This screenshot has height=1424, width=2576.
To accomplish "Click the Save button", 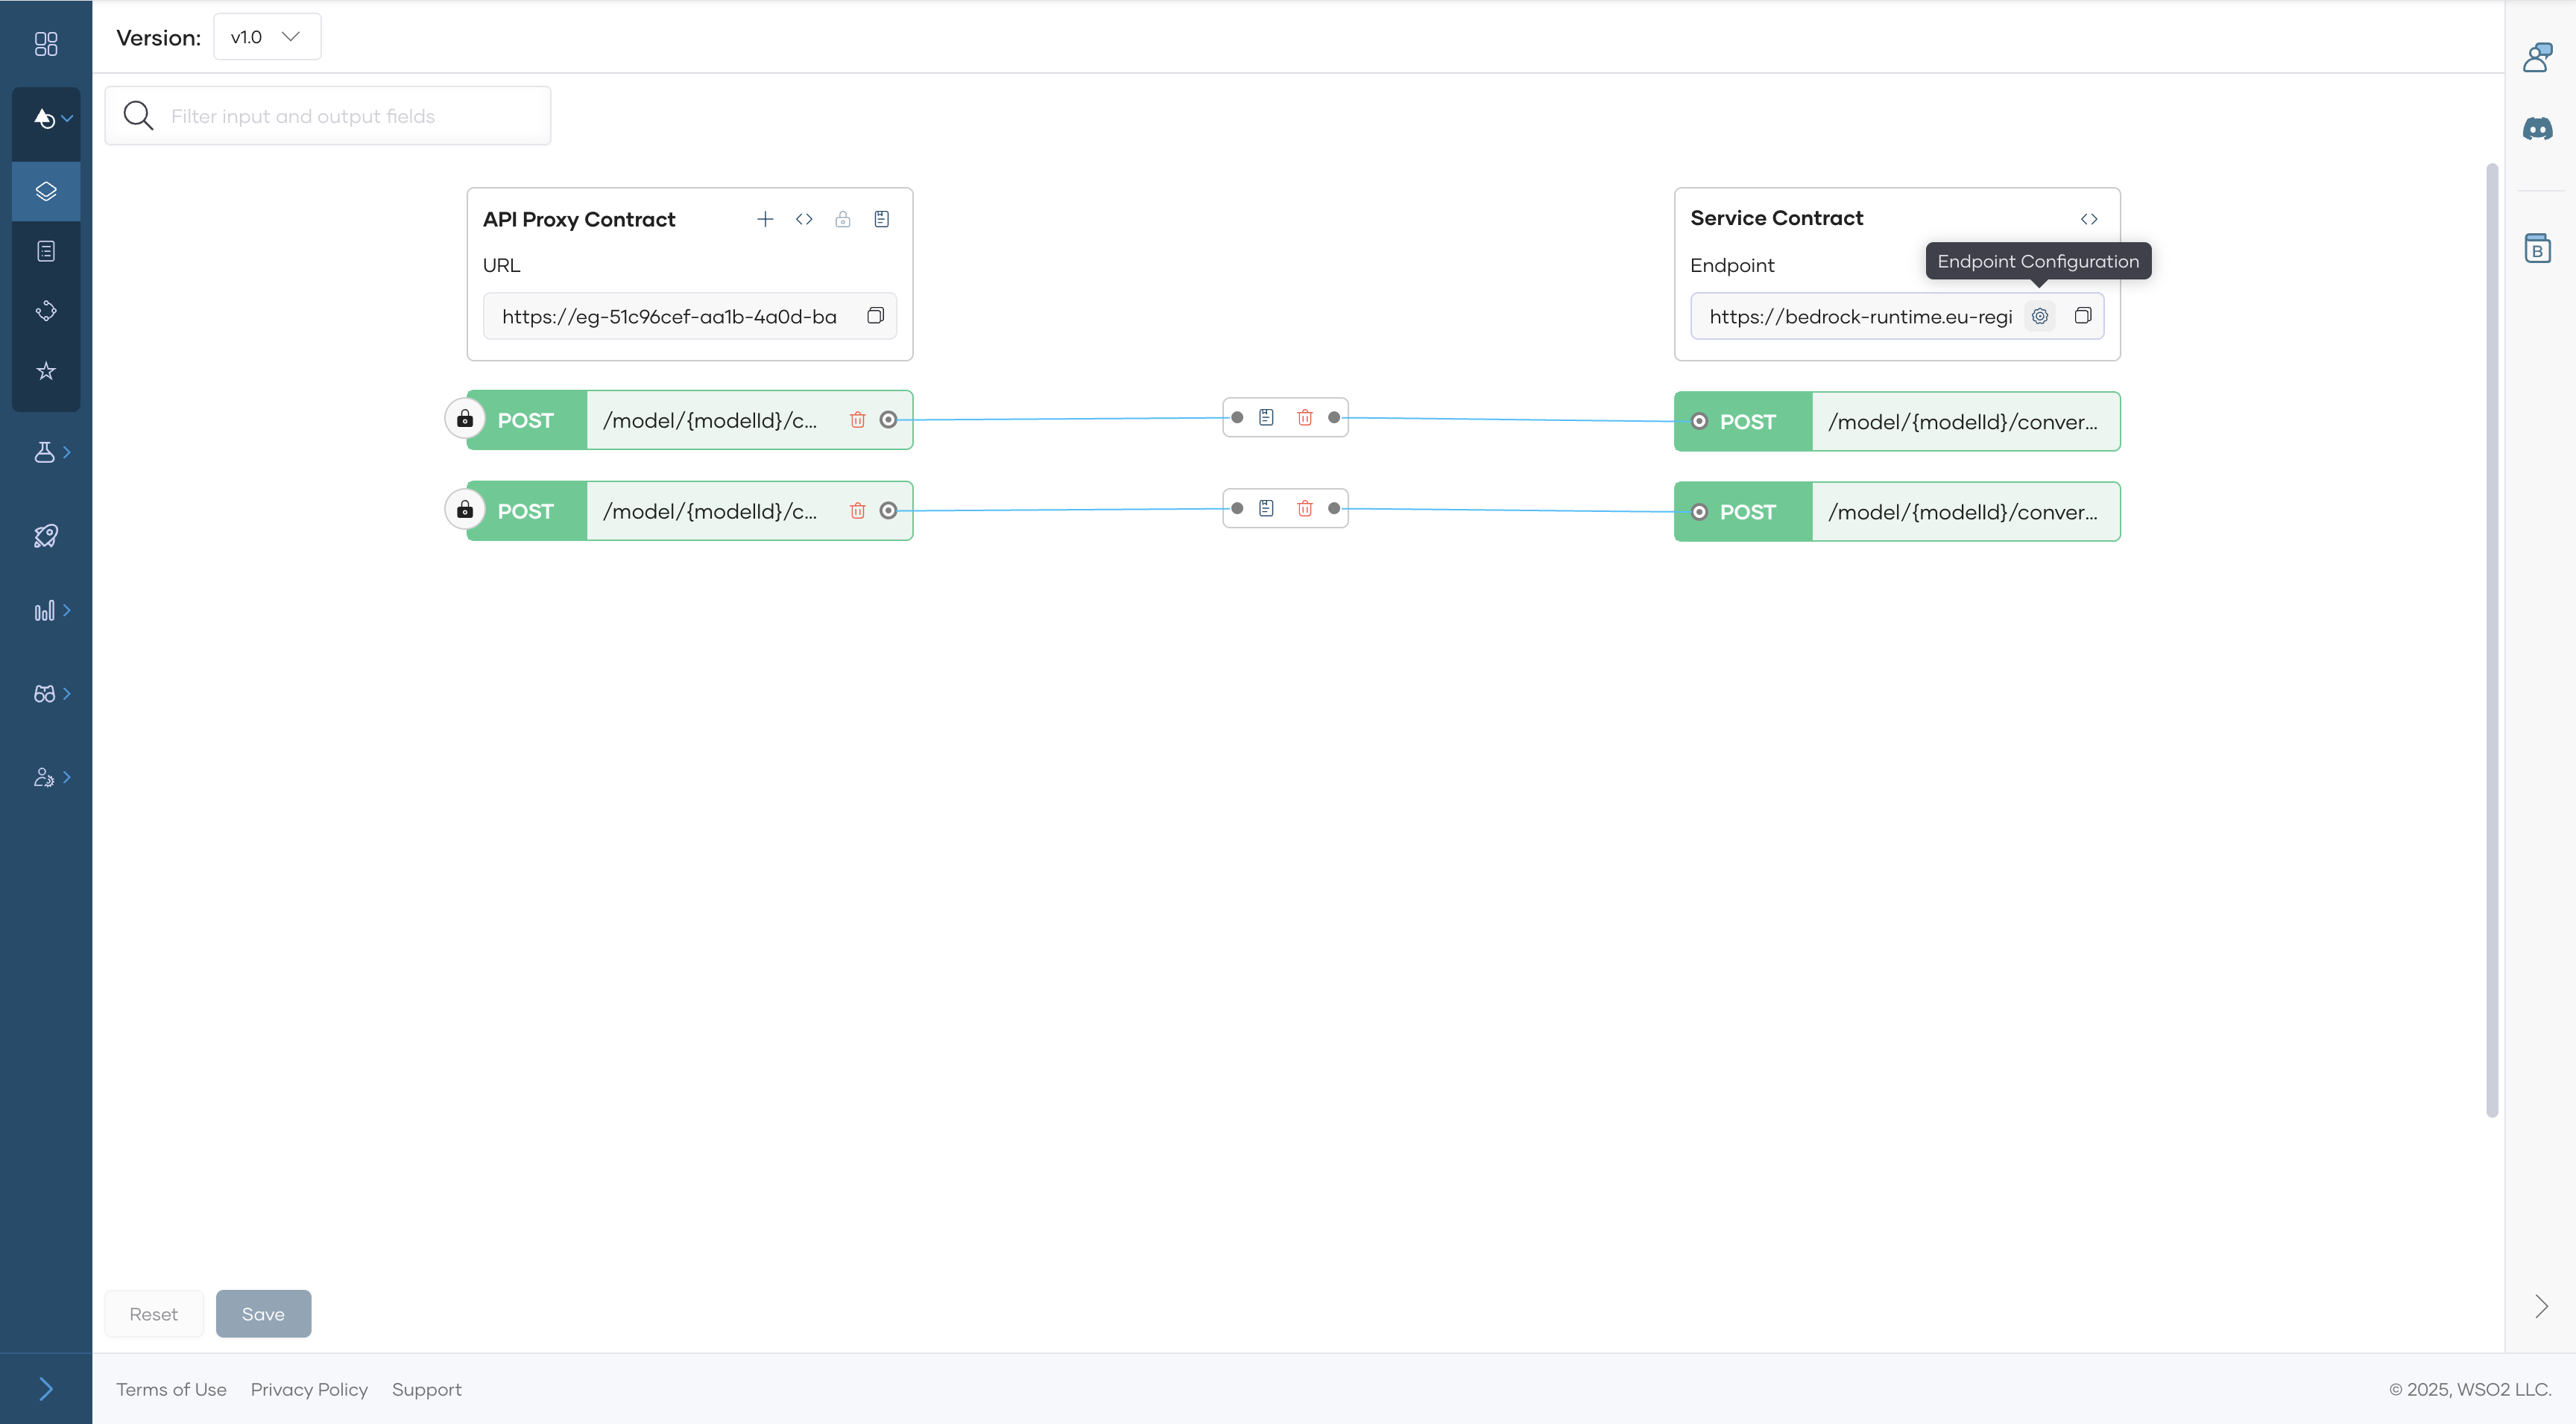I will [x=263, y=1314].
